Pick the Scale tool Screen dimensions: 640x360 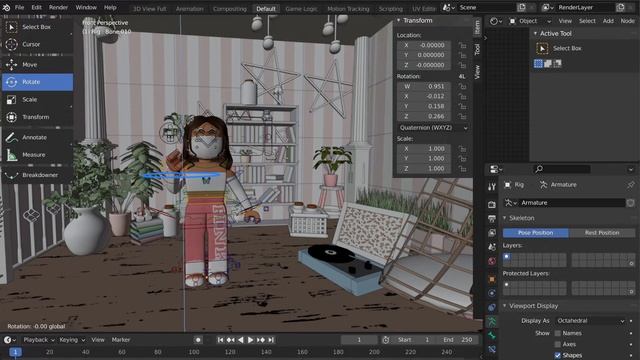tap(38, 100)
